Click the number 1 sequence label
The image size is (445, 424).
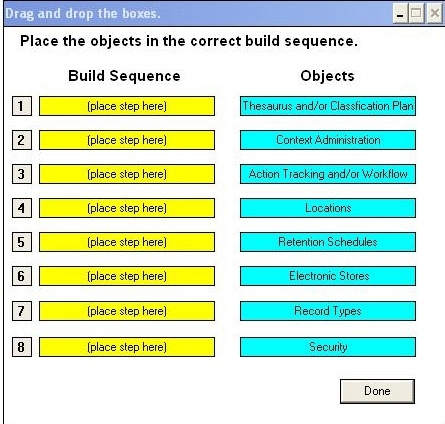point(22,106)
